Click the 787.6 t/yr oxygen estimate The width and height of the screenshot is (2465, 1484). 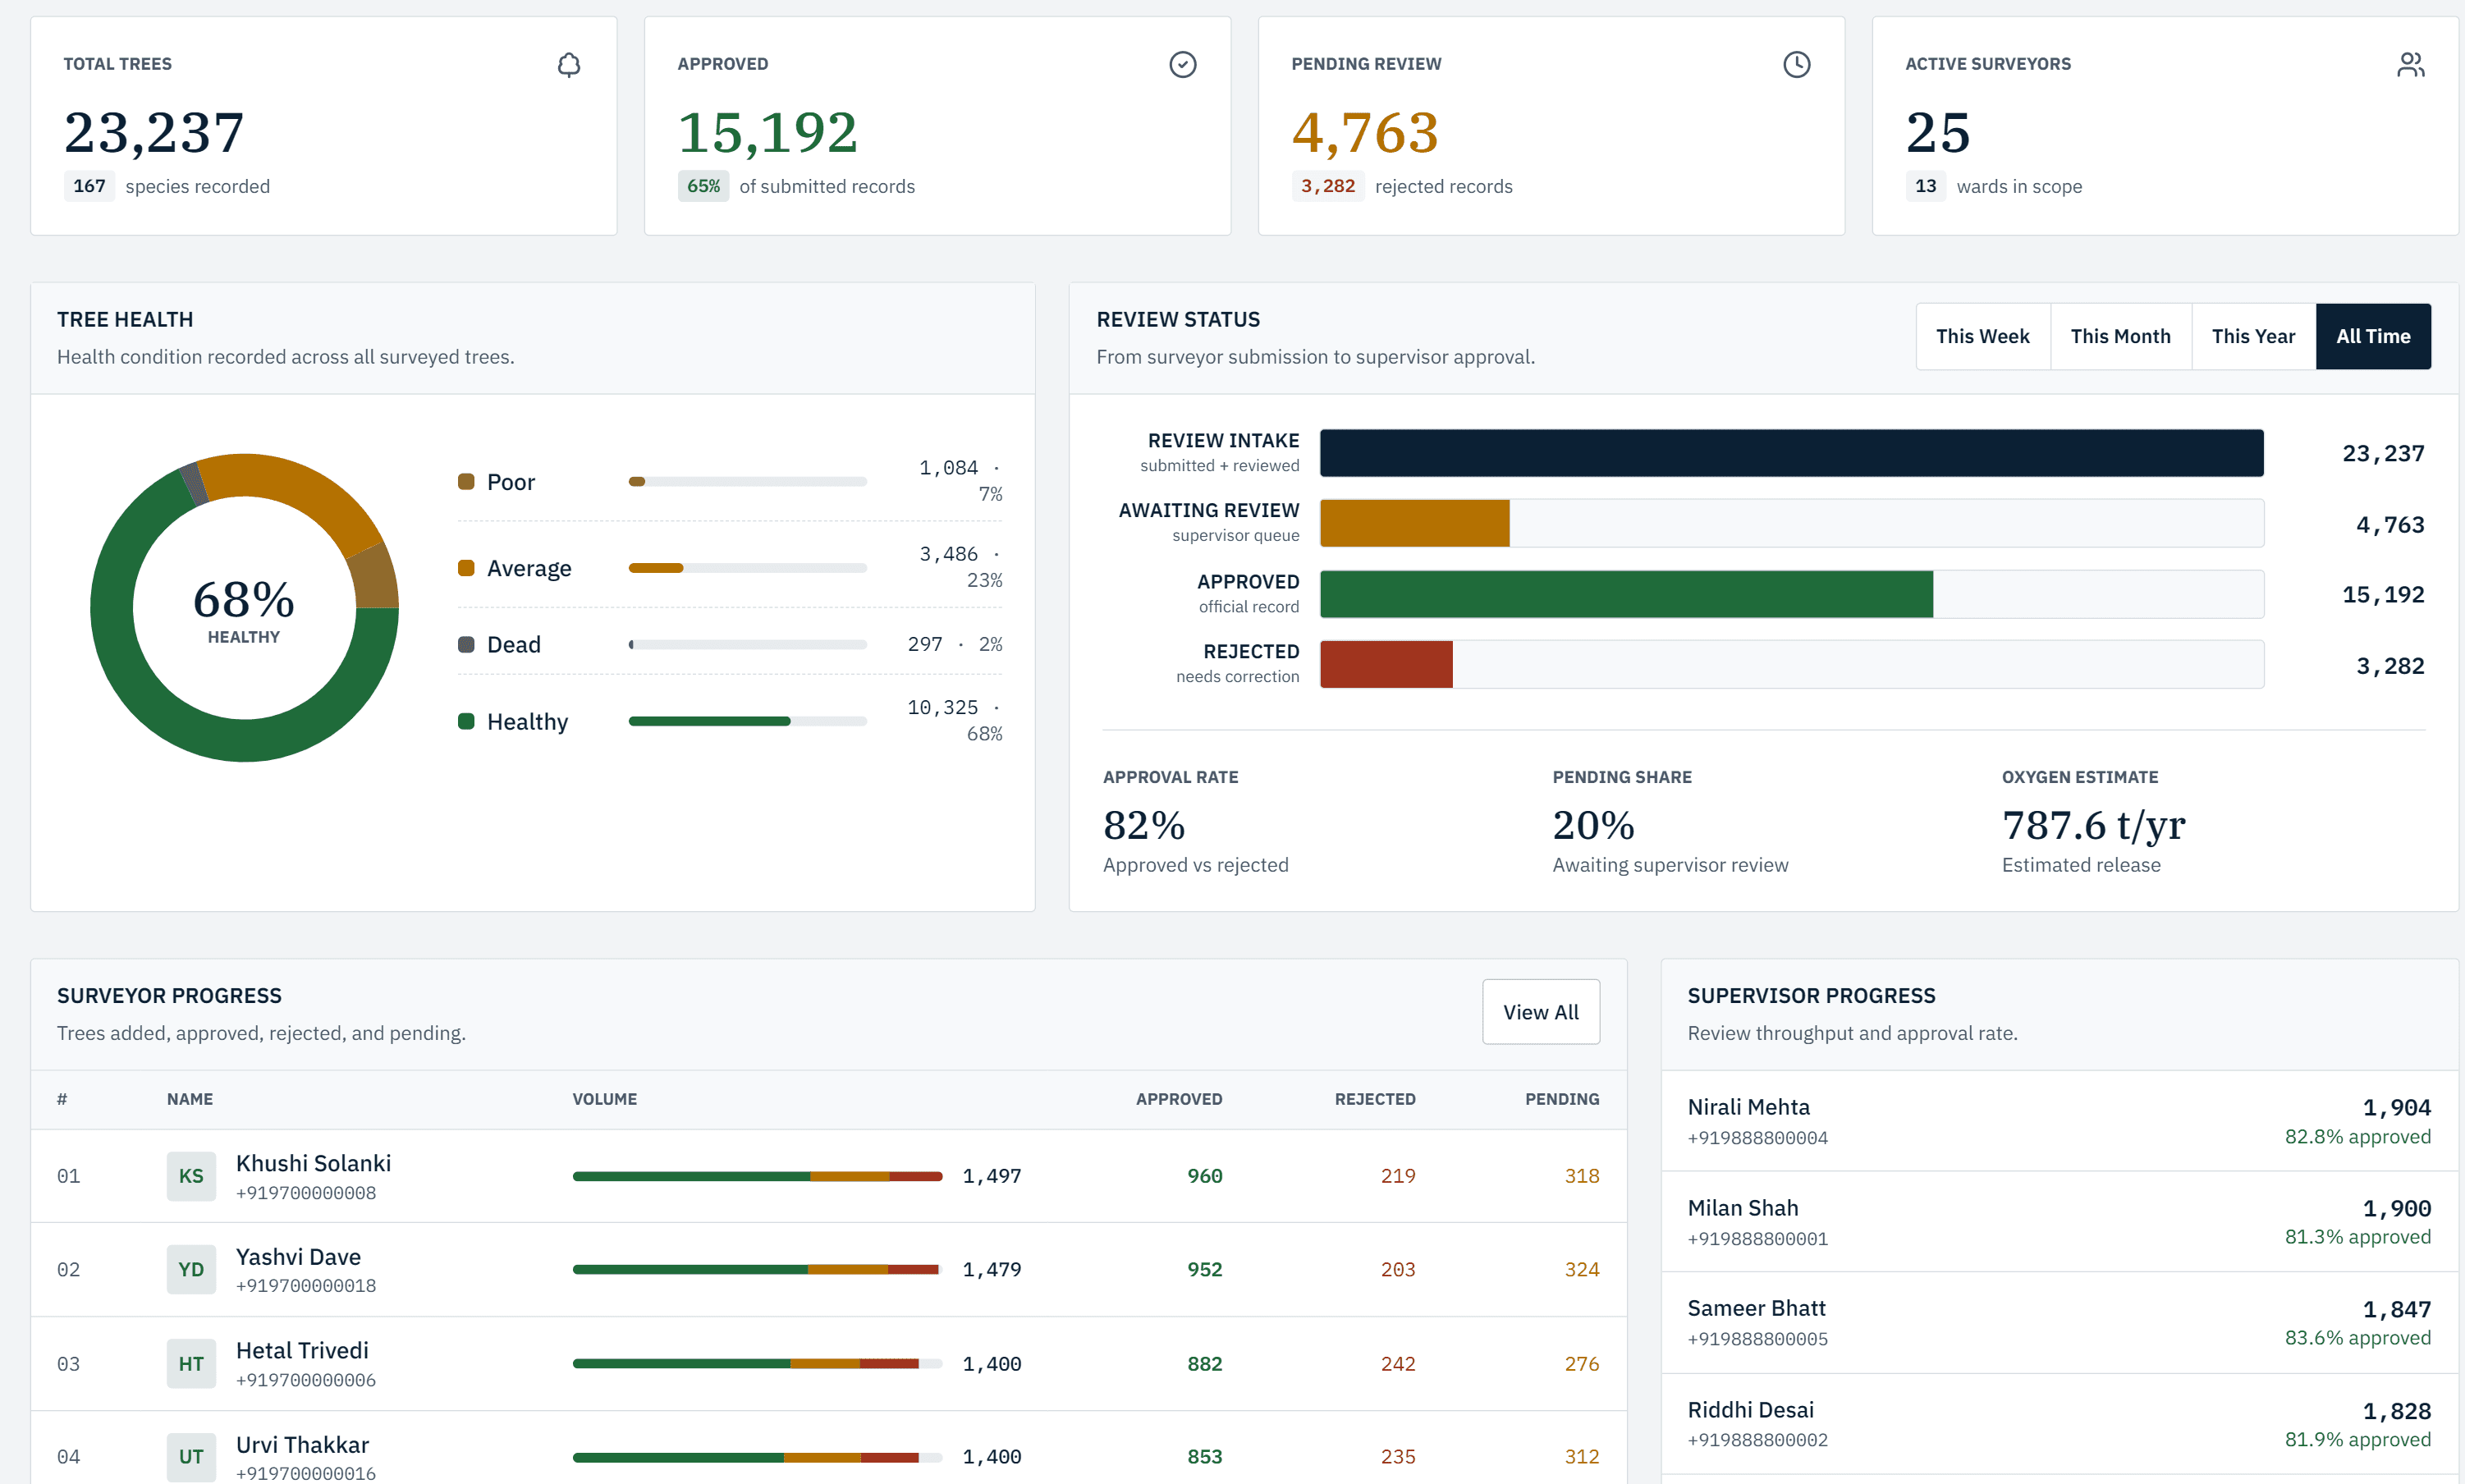pos(2094,826)
